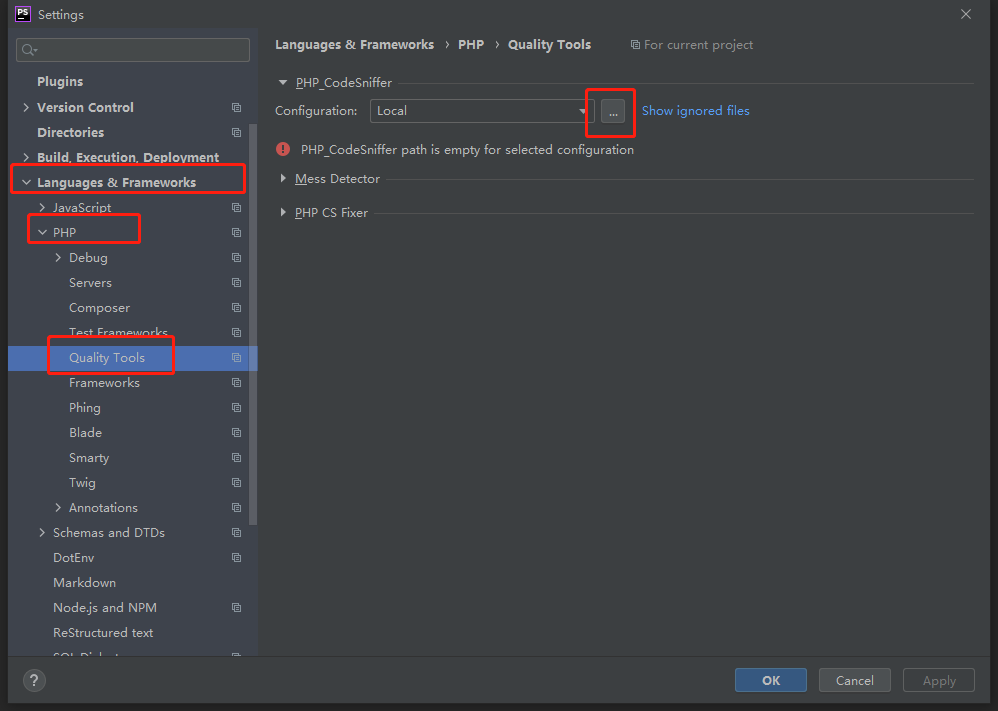This screenshot has height=711, width=998.
Task: Click the settings tree vertical scrollbar
Action: (x=253, y=325)
